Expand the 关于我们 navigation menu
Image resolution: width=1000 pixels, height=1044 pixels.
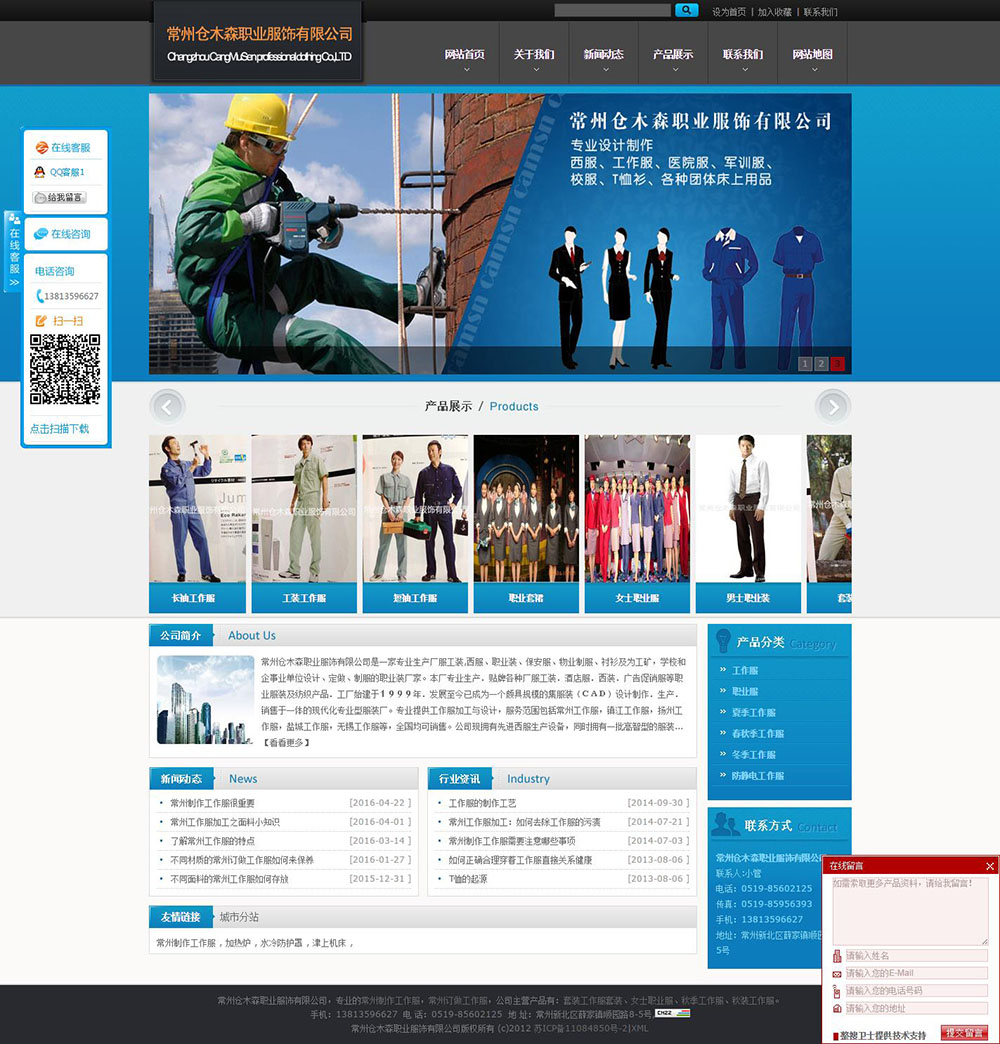[534, 56]
